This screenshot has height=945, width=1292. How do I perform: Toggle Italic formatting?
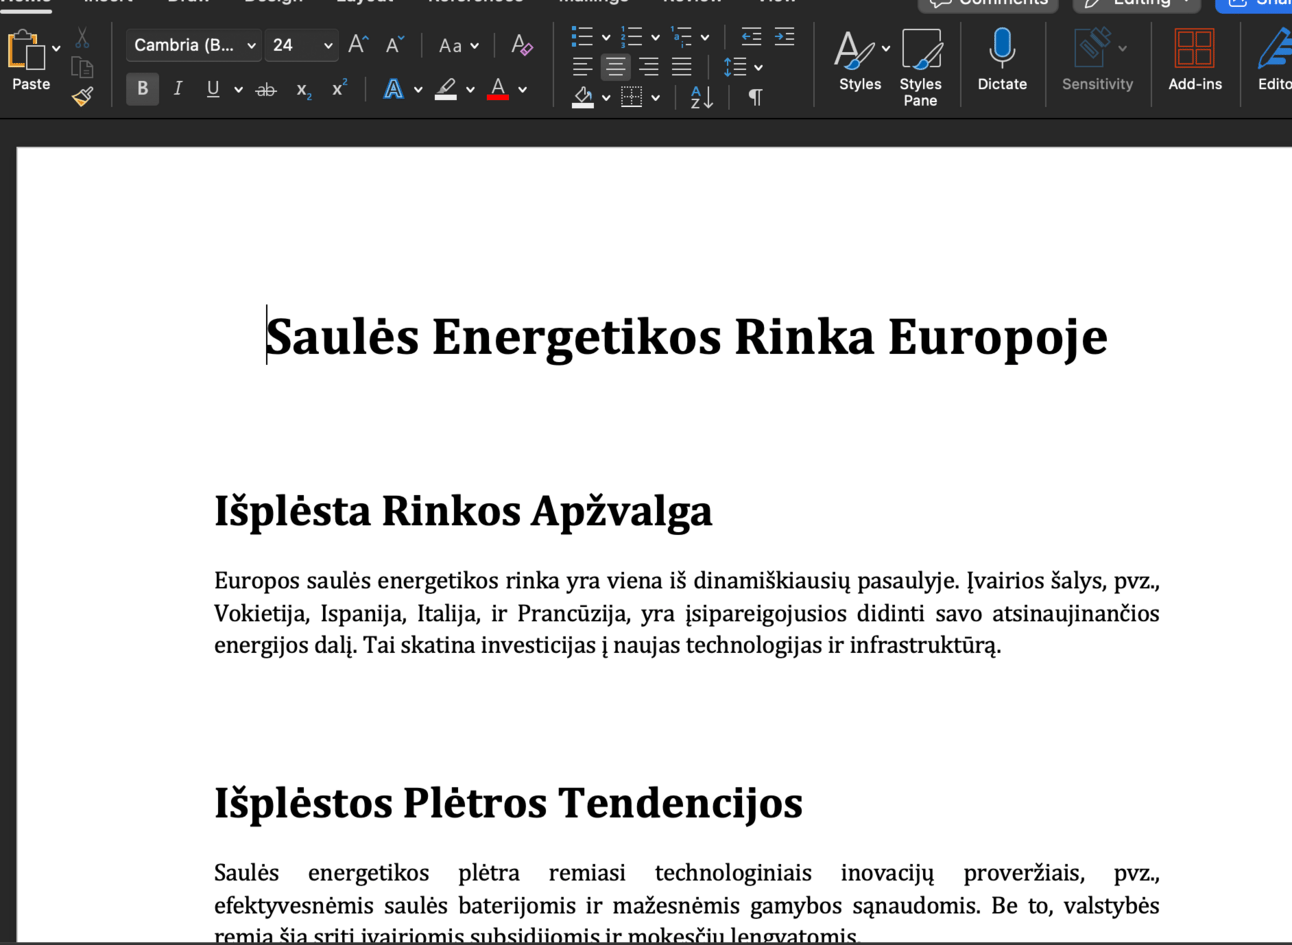(x=178, y=89)
